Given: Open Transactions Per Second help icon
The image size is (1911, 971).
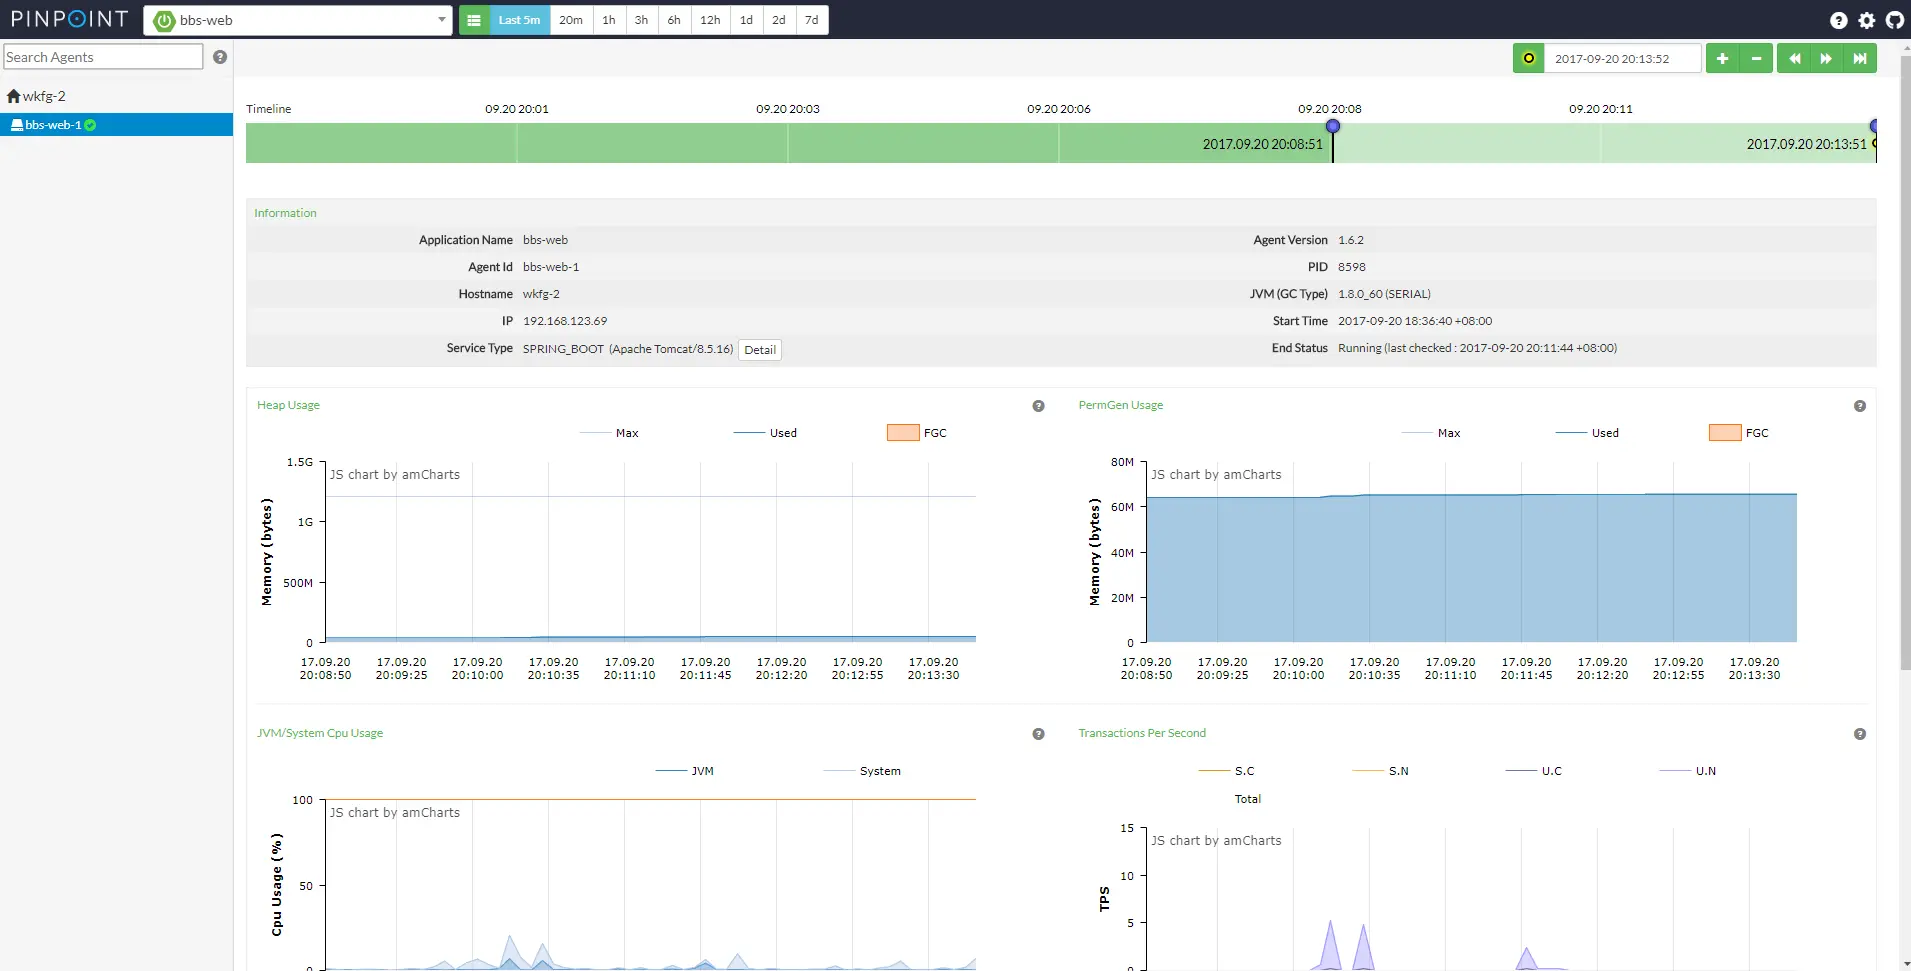Looking at the screenshot, I should point(1860,734).
